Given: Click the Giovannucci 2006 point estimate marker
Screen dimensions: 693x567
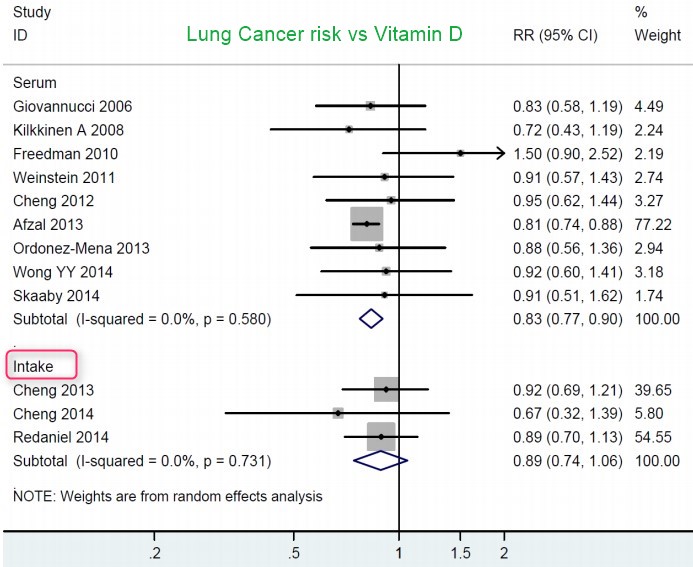Looking at the screenshot, I should [x=370, y=105].
